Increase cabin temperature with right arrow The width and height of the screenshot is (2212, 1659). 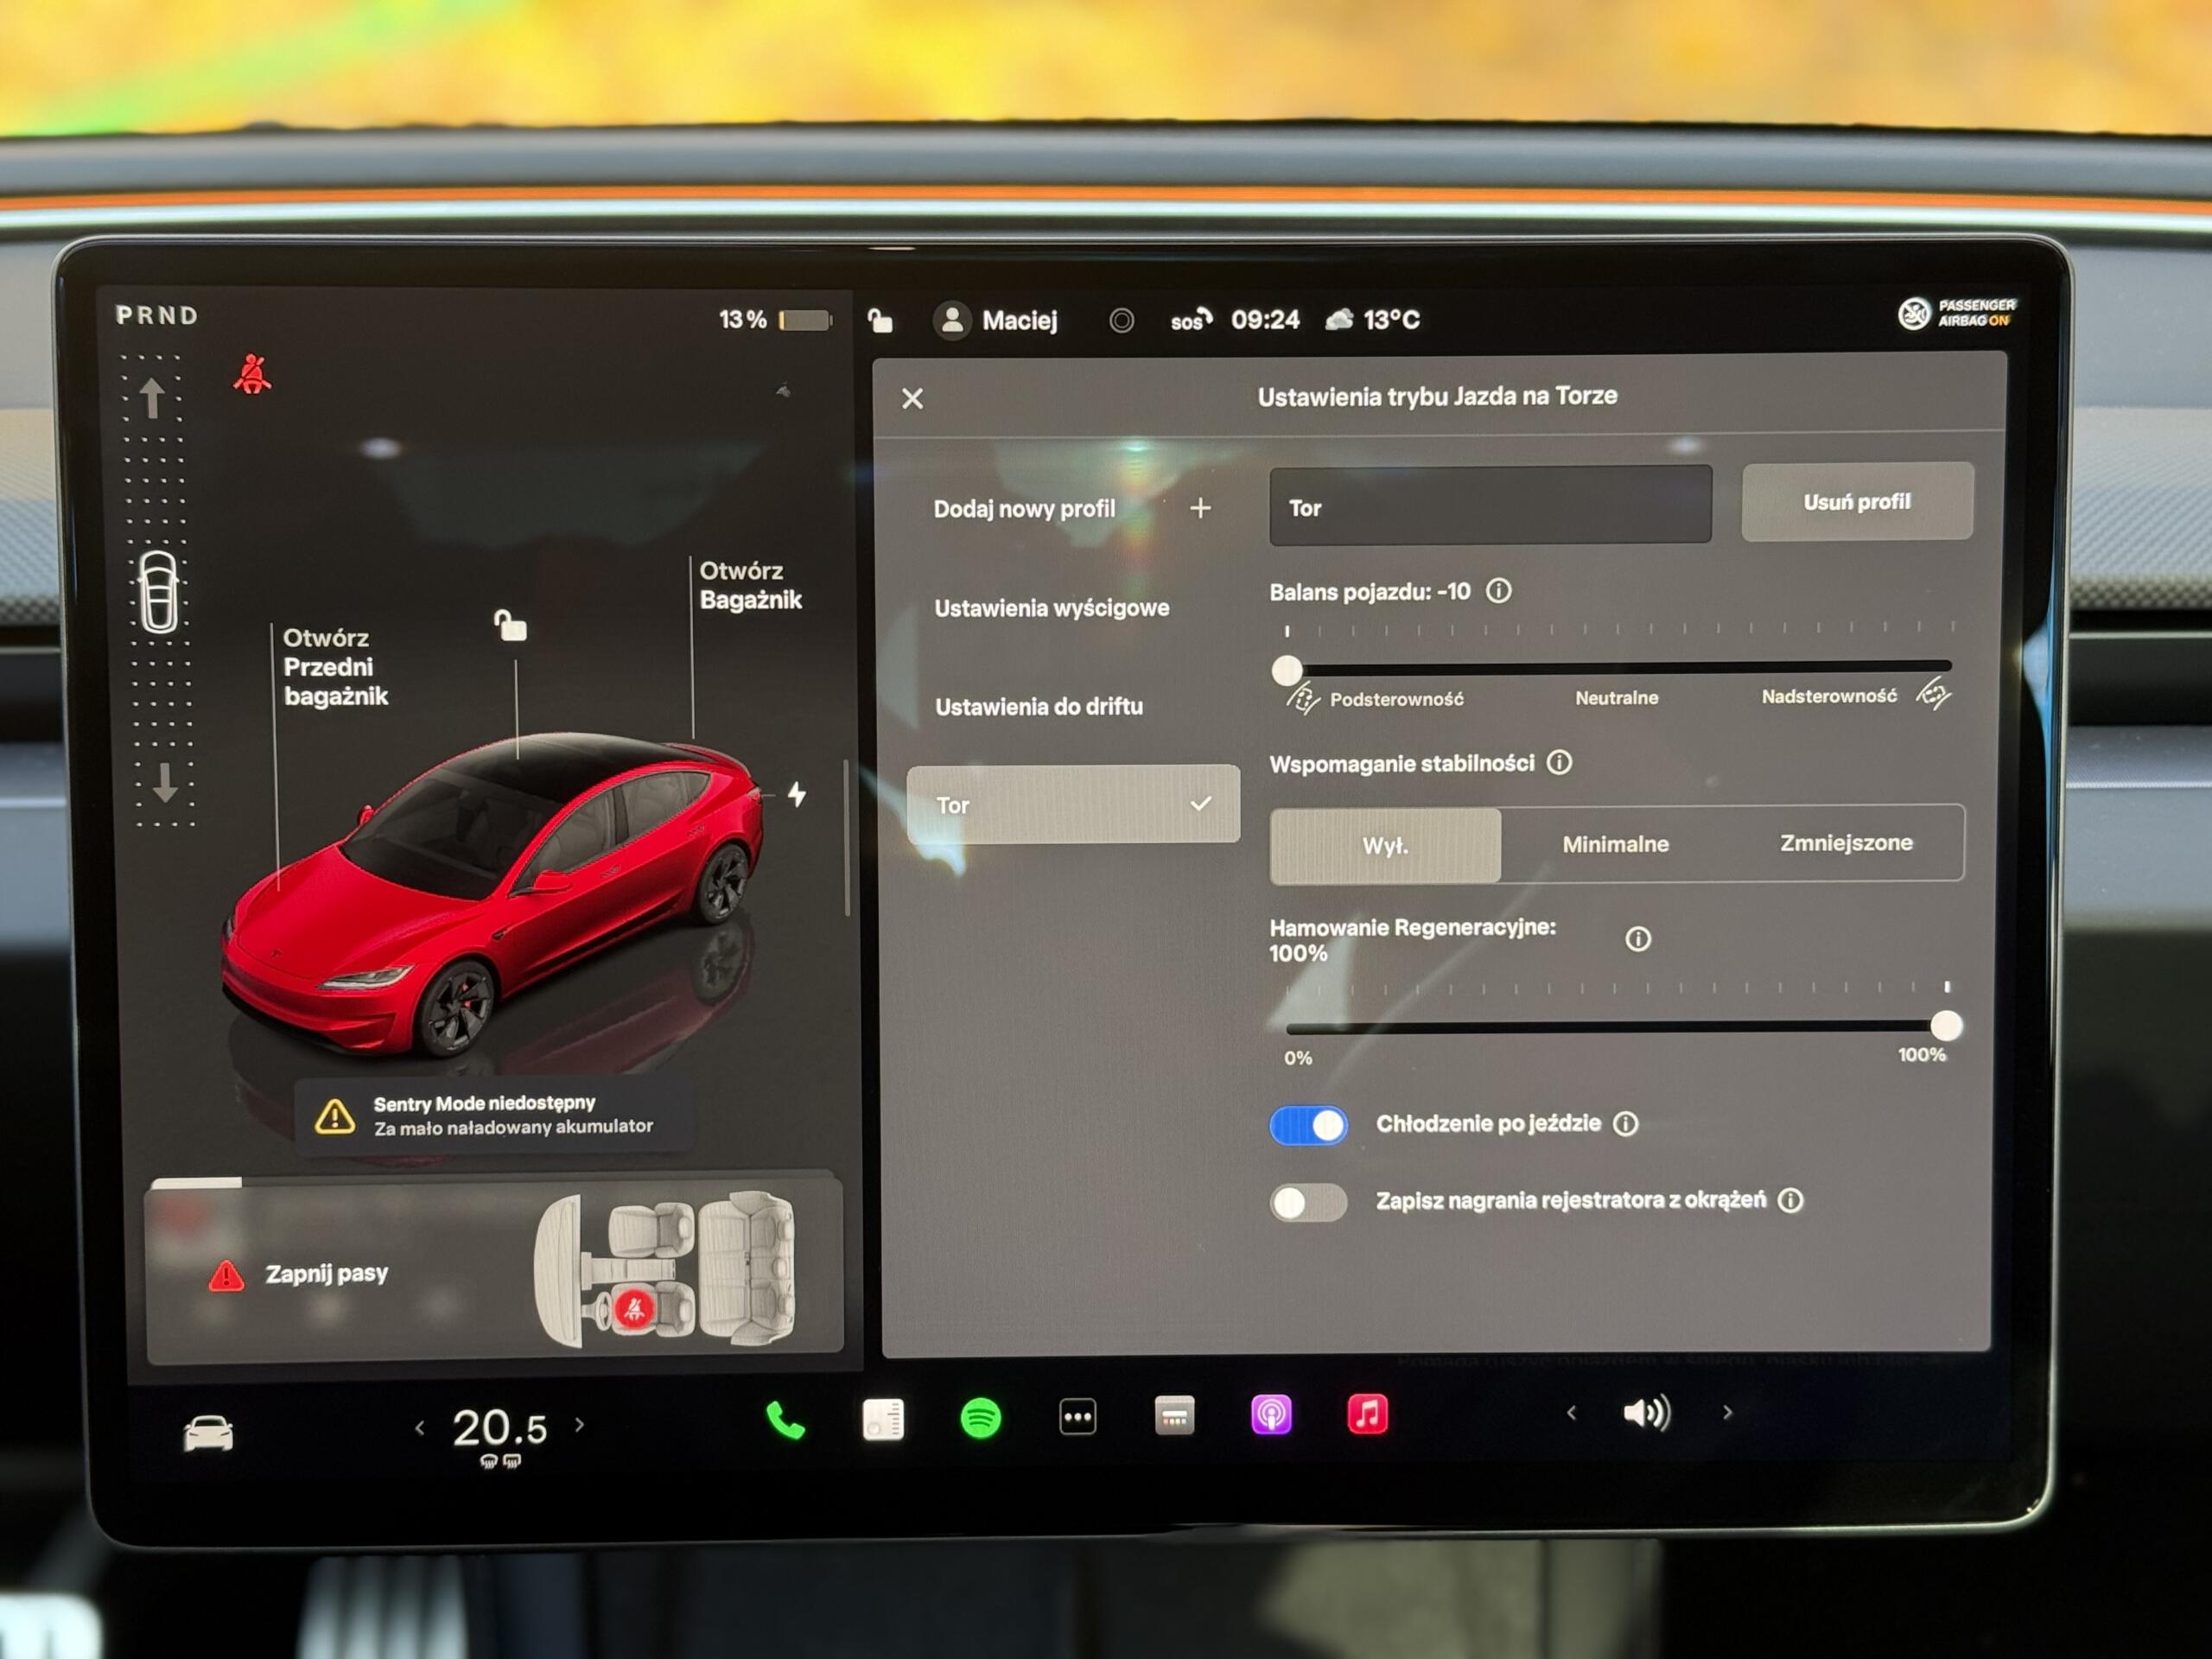pos(580,1425)
